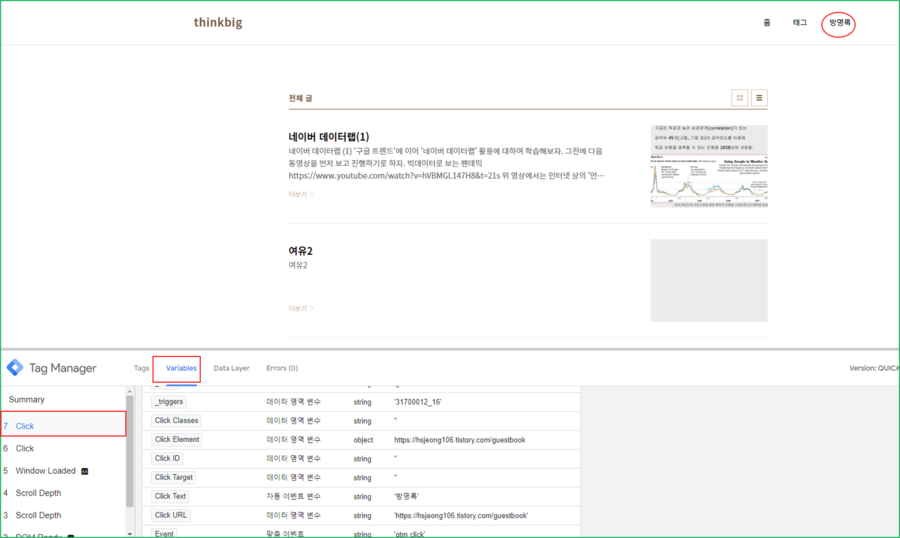Switch blog posts to grid view
Screen dimensions: 900x538
pos(739,98)
